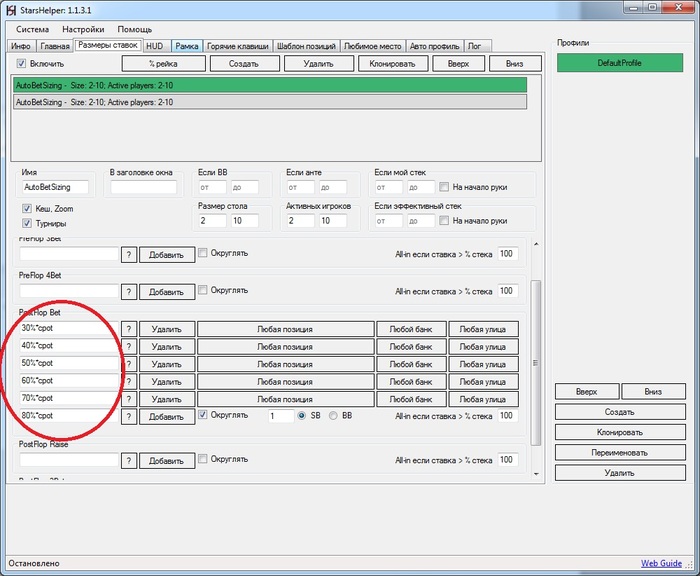Viewport: 700px width, 576px height.
Task: Open Любая улица selector for 70%*cpot
Action: click(483, 399)
